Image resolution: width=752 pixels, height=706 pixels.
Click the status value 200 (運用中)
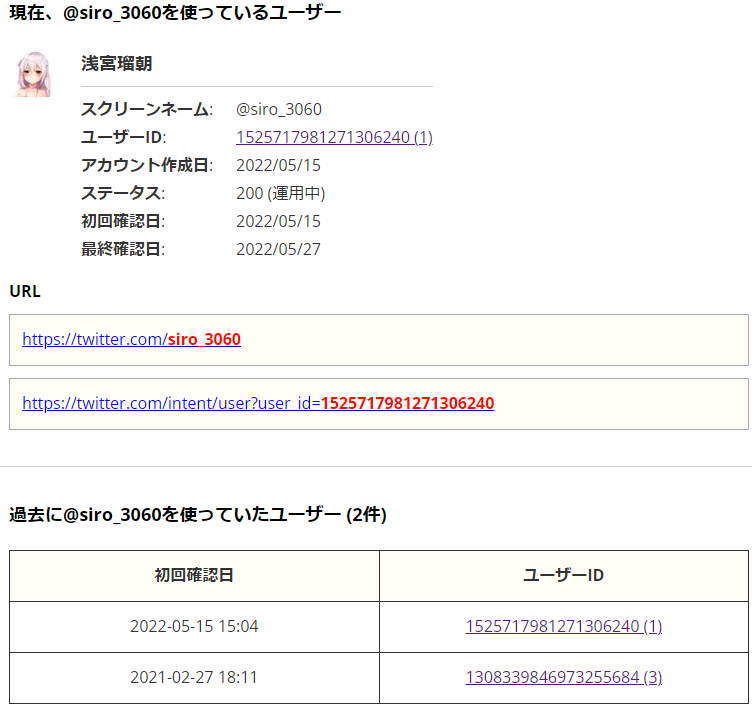pos(281,193)
